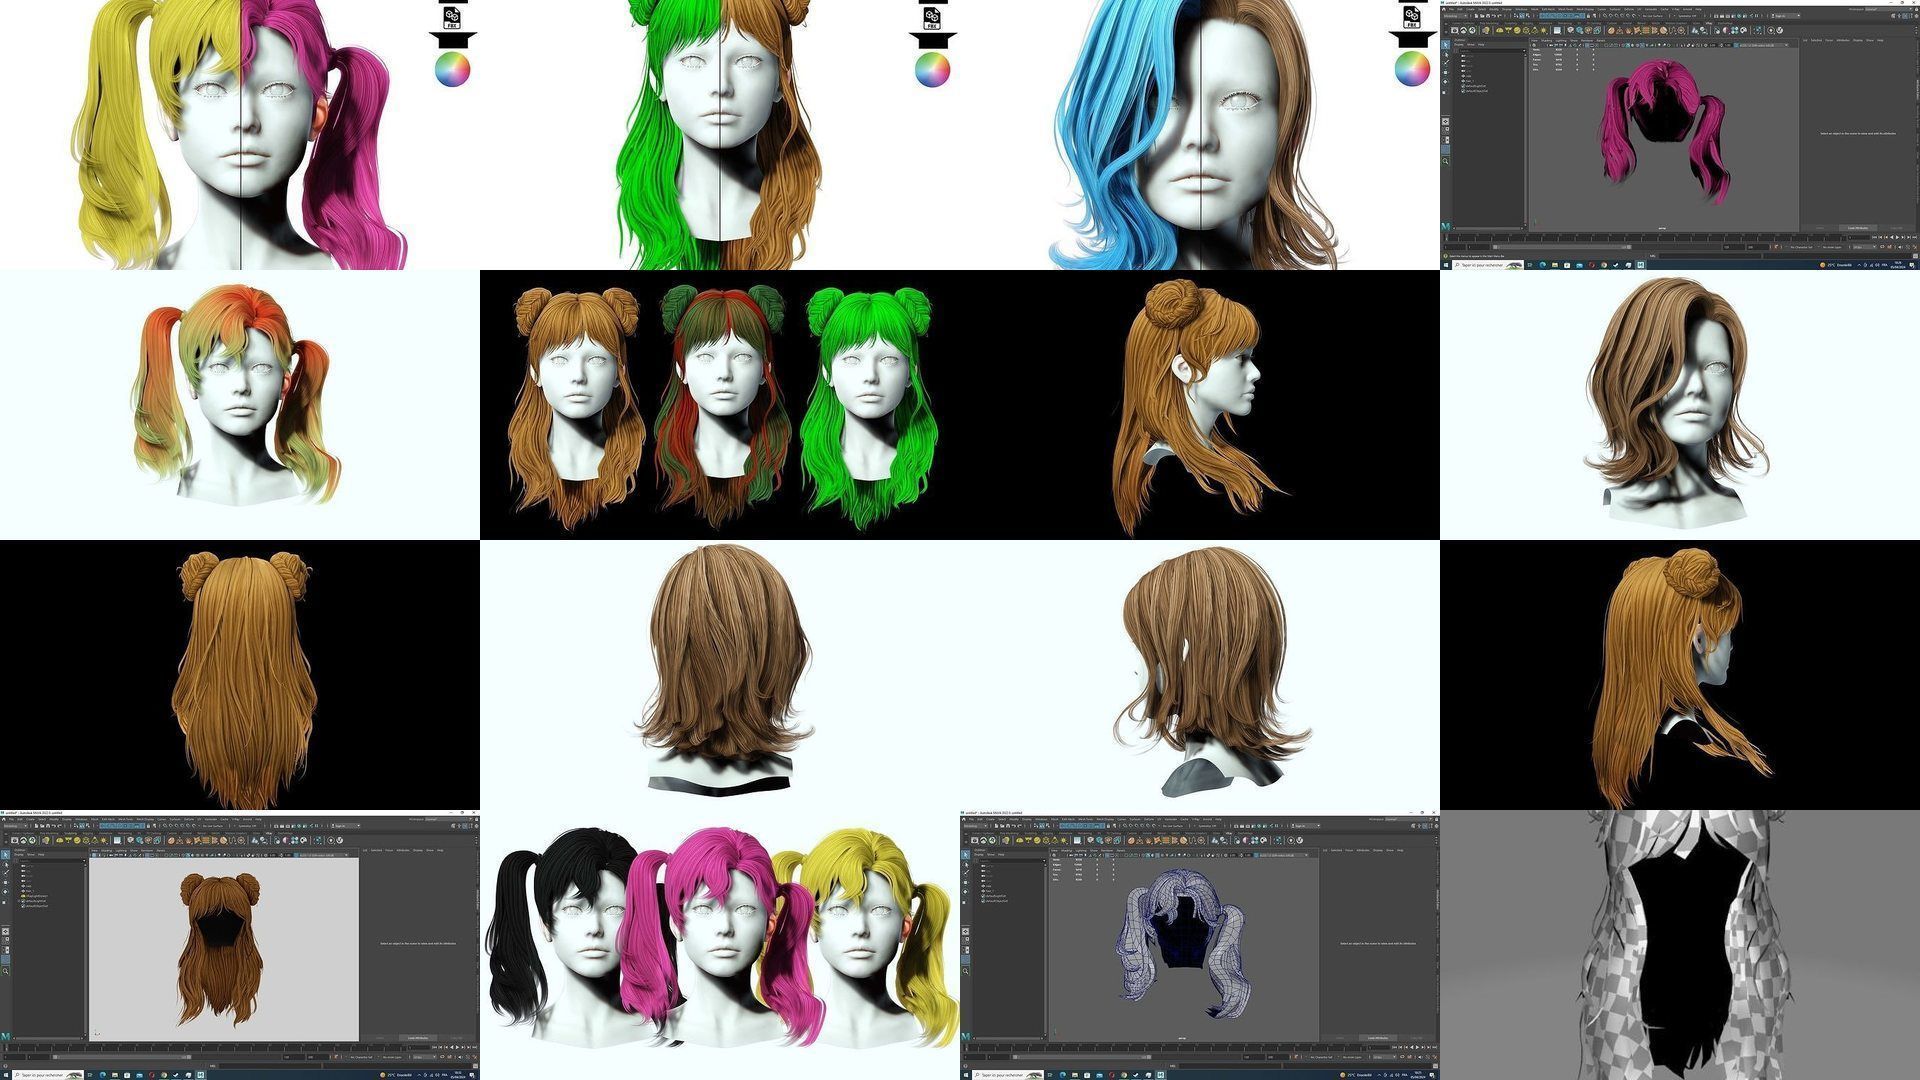Open the Maya screenshot with brown bun hair
Image resolution: width=1920 pixels, height=1080 pixels.
click(x=240, y=945)
